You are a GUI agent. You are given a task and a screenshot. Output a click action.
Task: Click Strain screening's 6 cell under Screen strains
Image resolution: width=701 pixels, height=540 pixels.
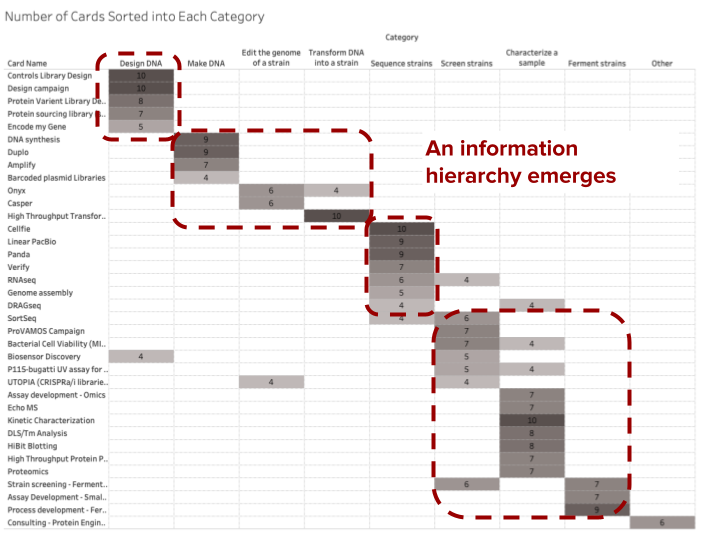click(467, 484)
